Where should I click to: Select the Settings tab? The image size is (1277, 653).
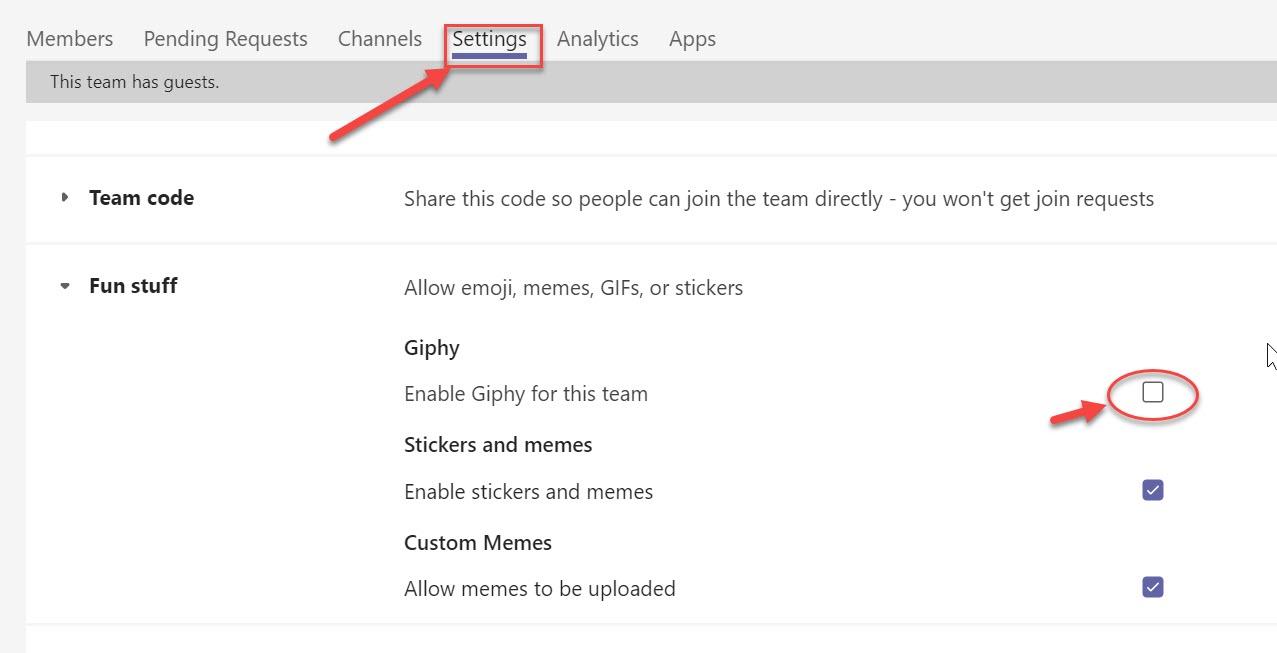click(489, 38)
